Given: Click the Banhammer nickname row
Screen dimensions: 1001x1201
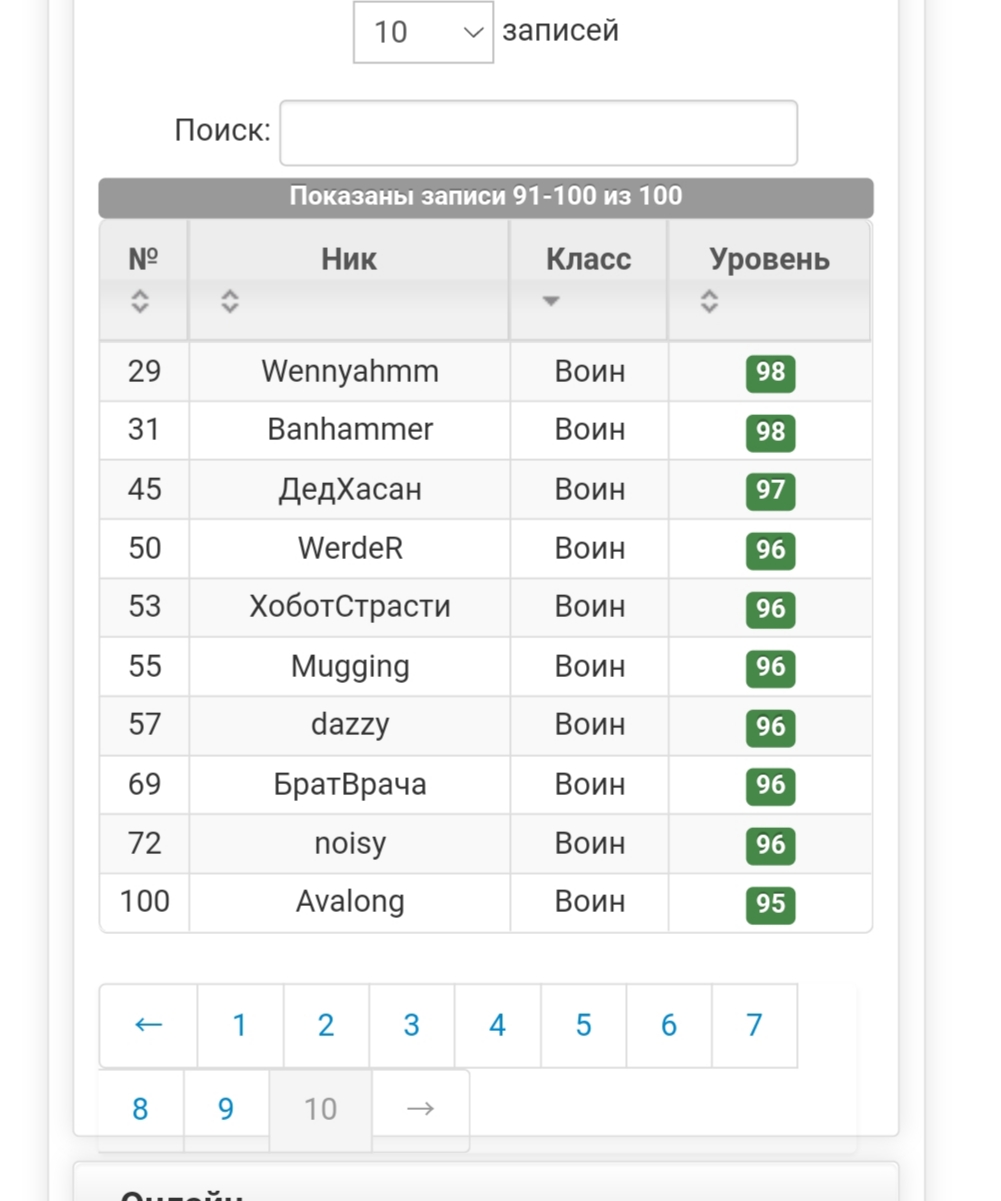Looking at the screenshot, I should point(350,430).
